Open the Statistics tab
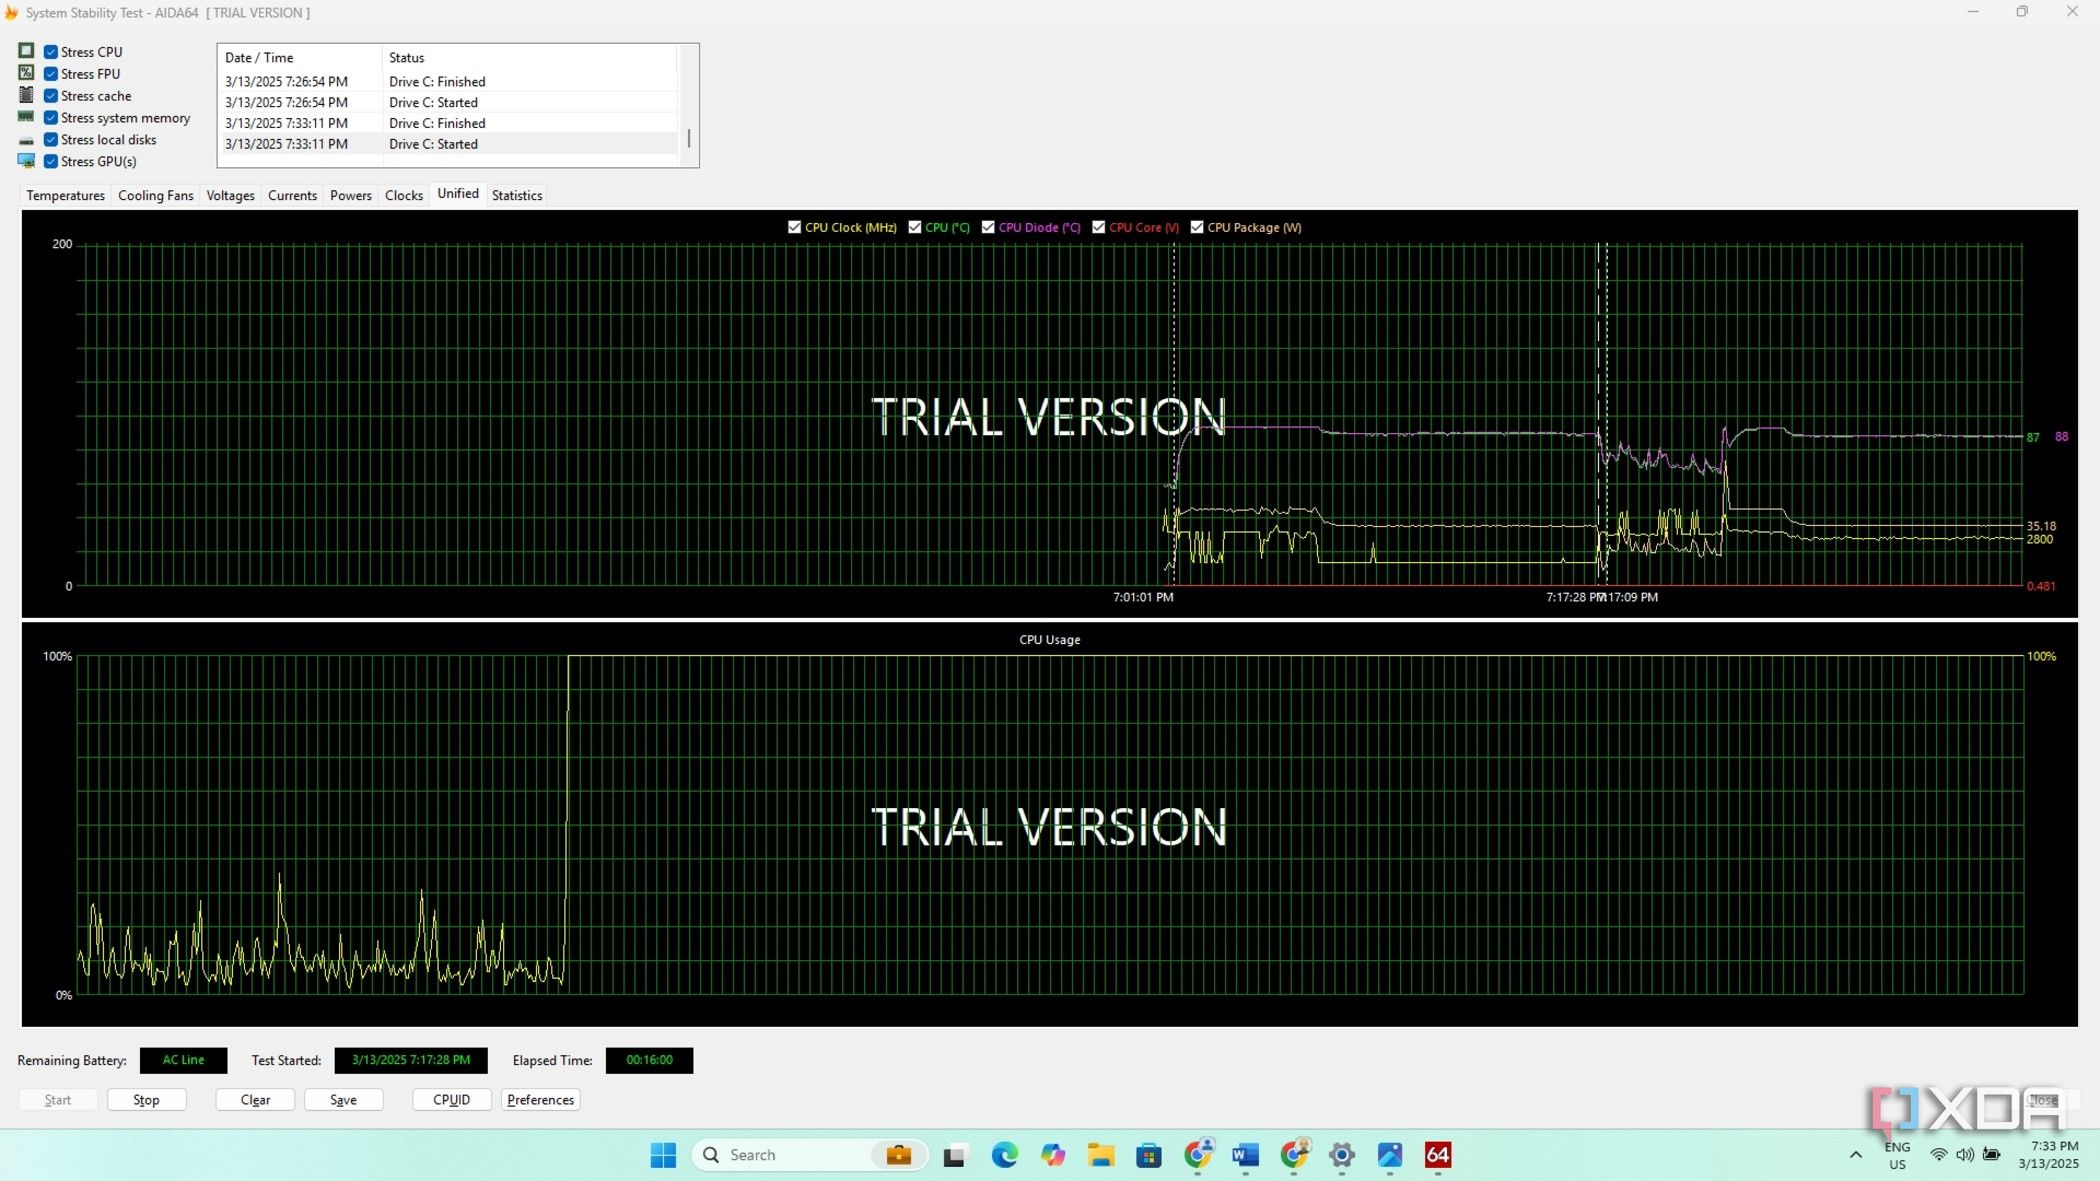The height and width of the screenshot is (1181, 2100). 517,196
